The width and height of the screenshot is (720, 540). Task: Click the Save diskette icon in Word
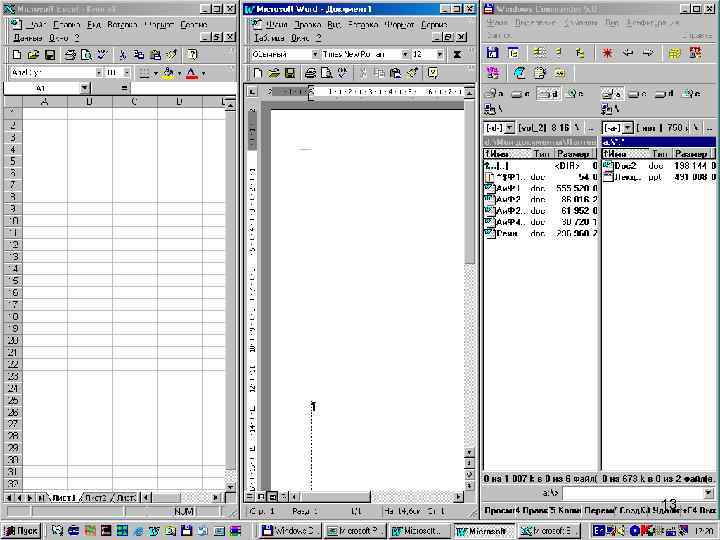(x=290, y=73)
